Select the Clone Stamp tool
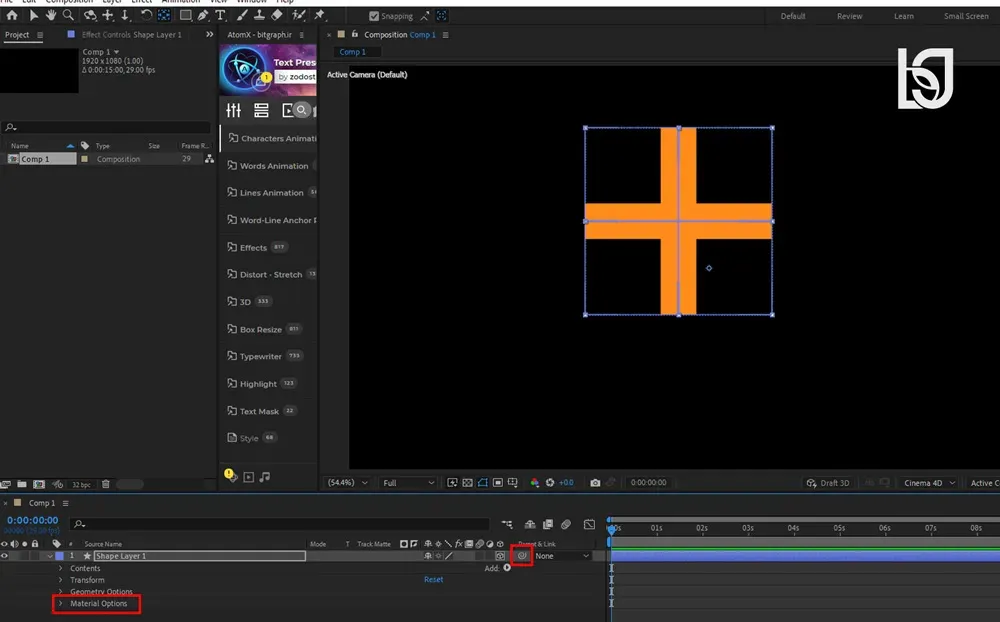1000x622 pixels. [260, 15]
